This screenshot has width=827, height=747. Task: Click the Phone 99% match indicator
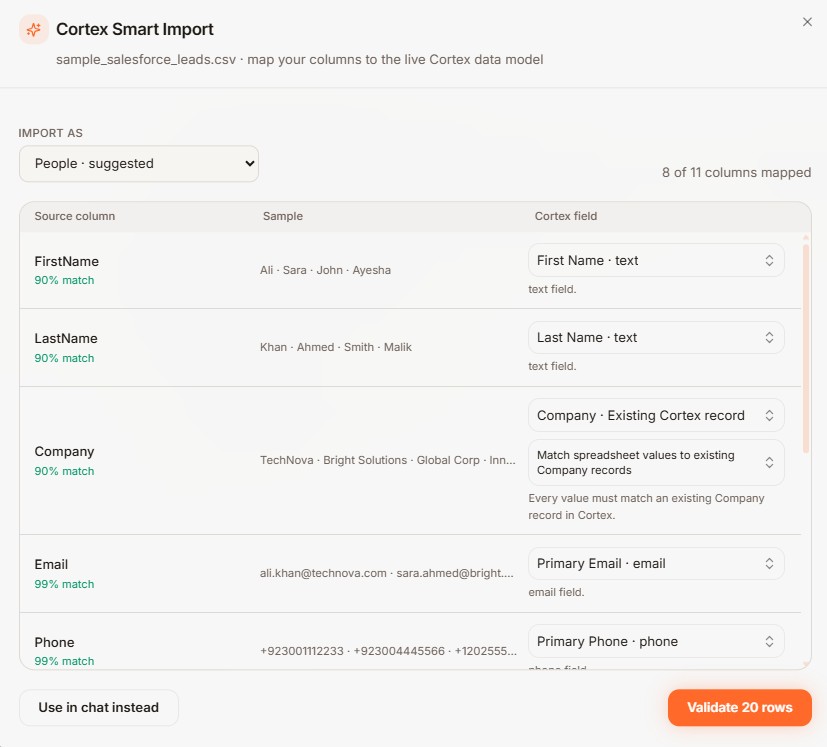[64, 661]
